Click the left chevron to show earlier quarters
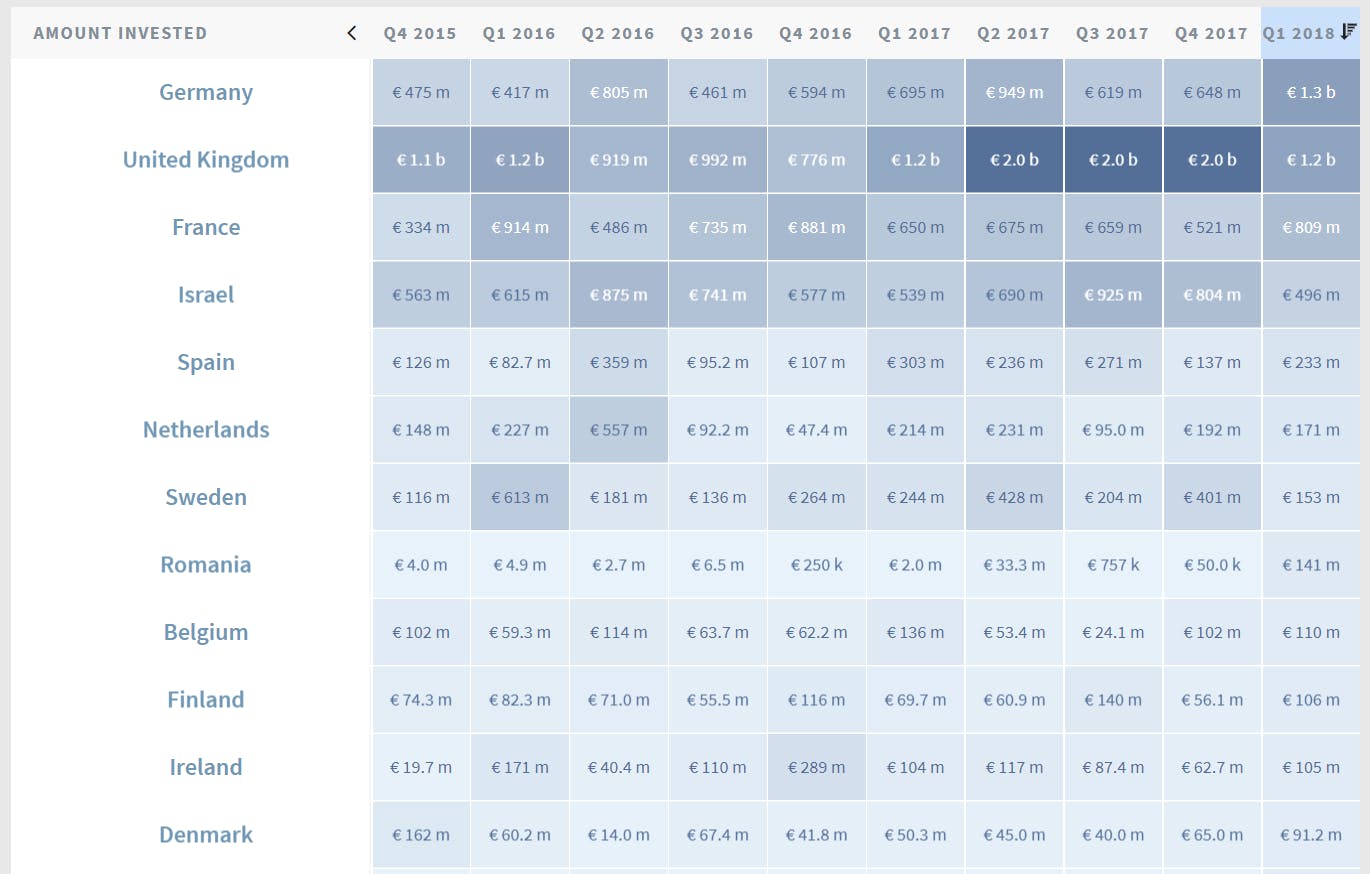Image resolution: width=1370 pixels, height=874 pixels. coord(351,33)
